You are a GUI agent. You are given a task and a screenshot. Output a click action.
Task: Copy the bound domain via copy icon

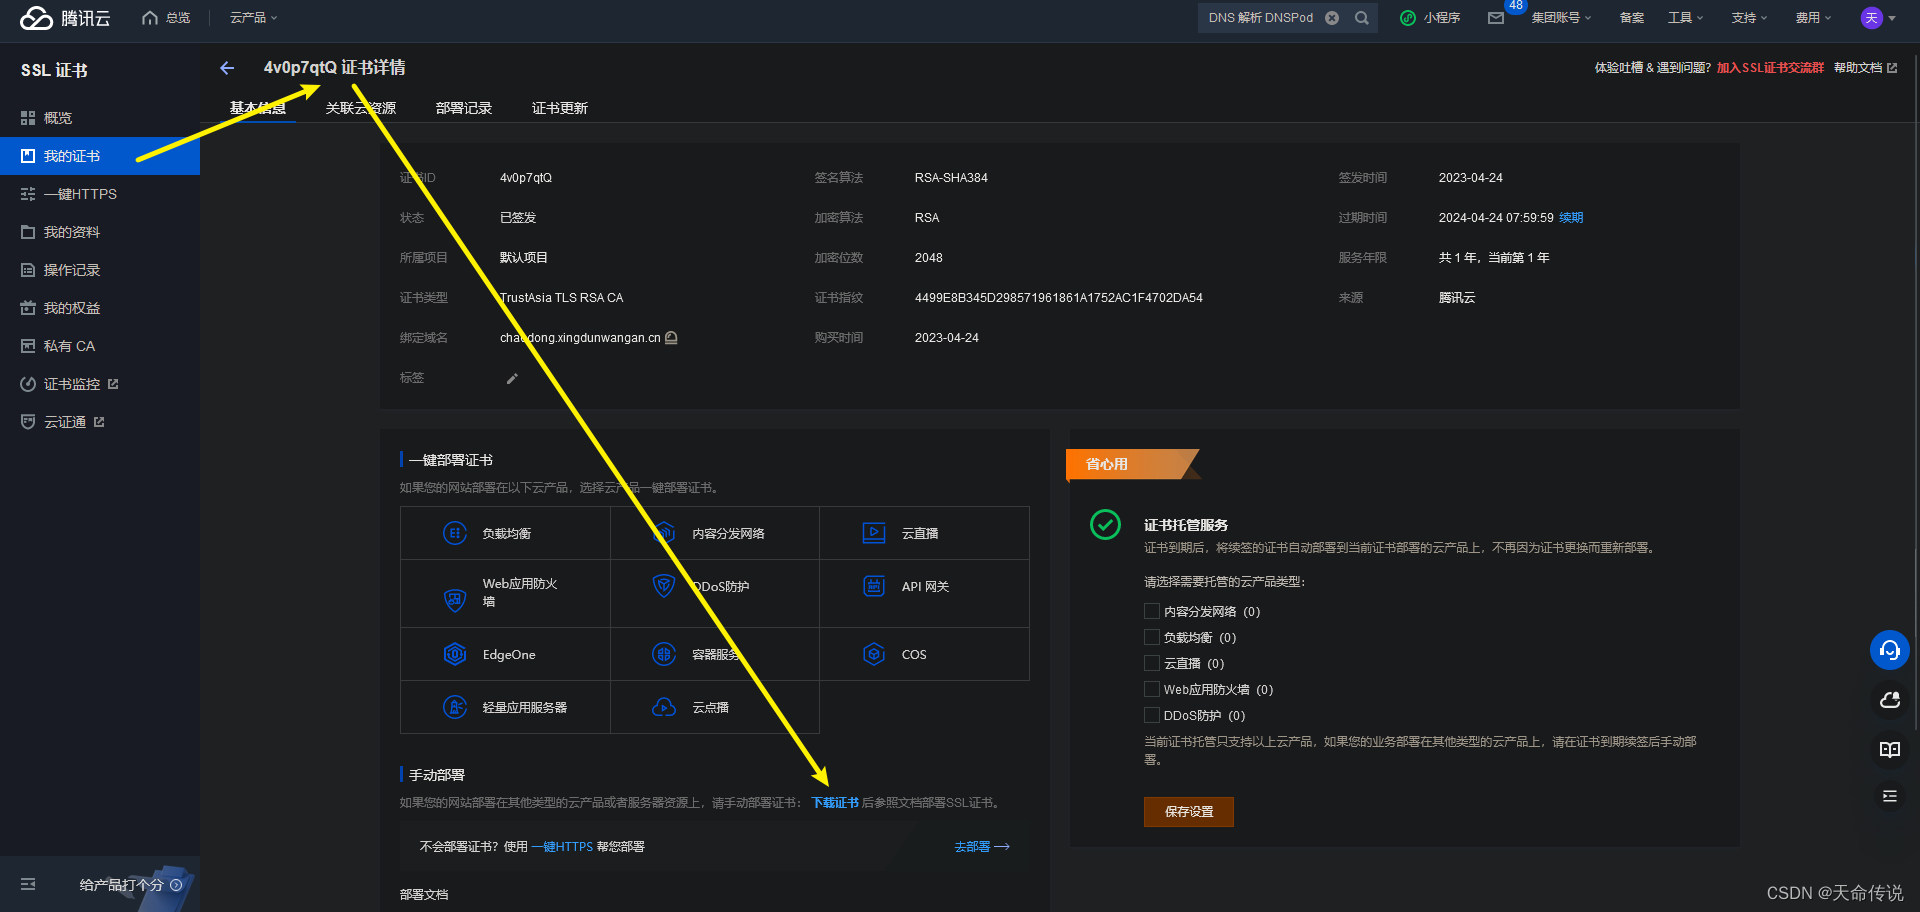point(672,338)
